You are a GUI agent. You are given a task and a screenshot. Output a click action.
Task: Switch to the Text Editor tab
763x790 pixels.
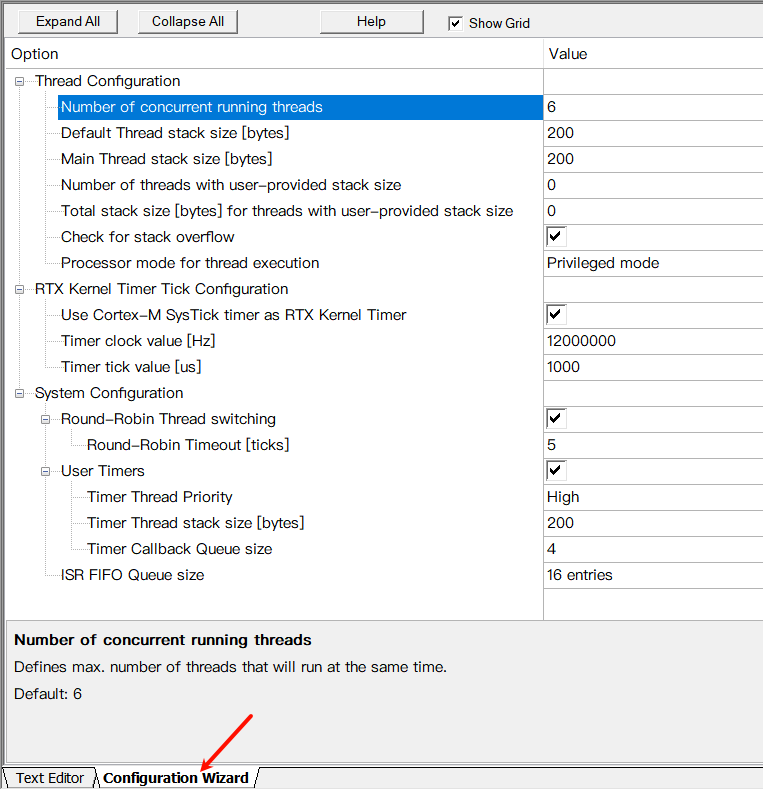[x=50, y=778]
